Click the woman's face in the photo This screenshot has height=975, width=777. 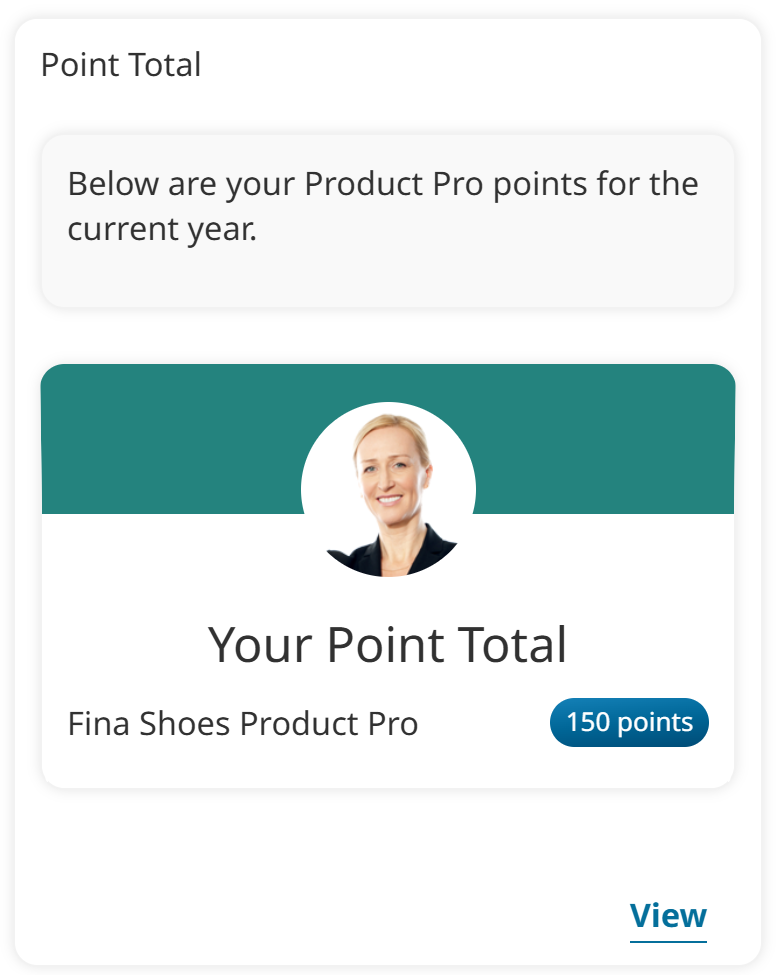388,470
